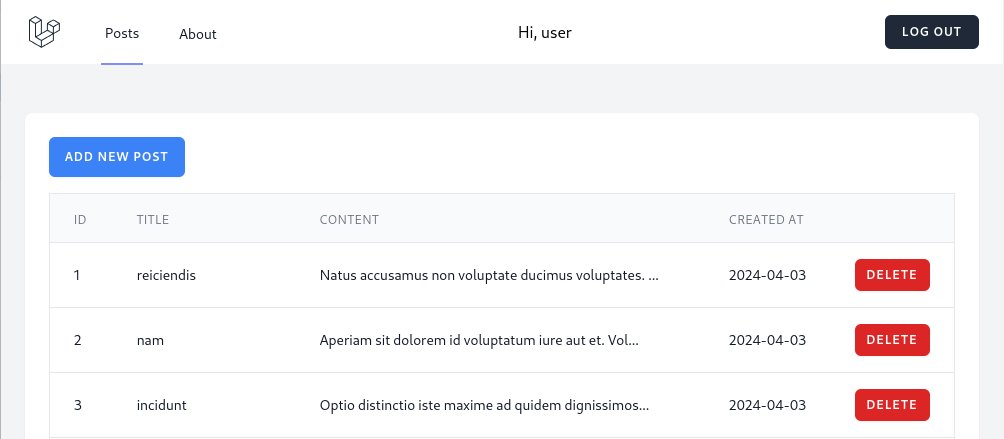Delete the incidunt post
The image size is (1004, 439).
[x=892, y=405]
